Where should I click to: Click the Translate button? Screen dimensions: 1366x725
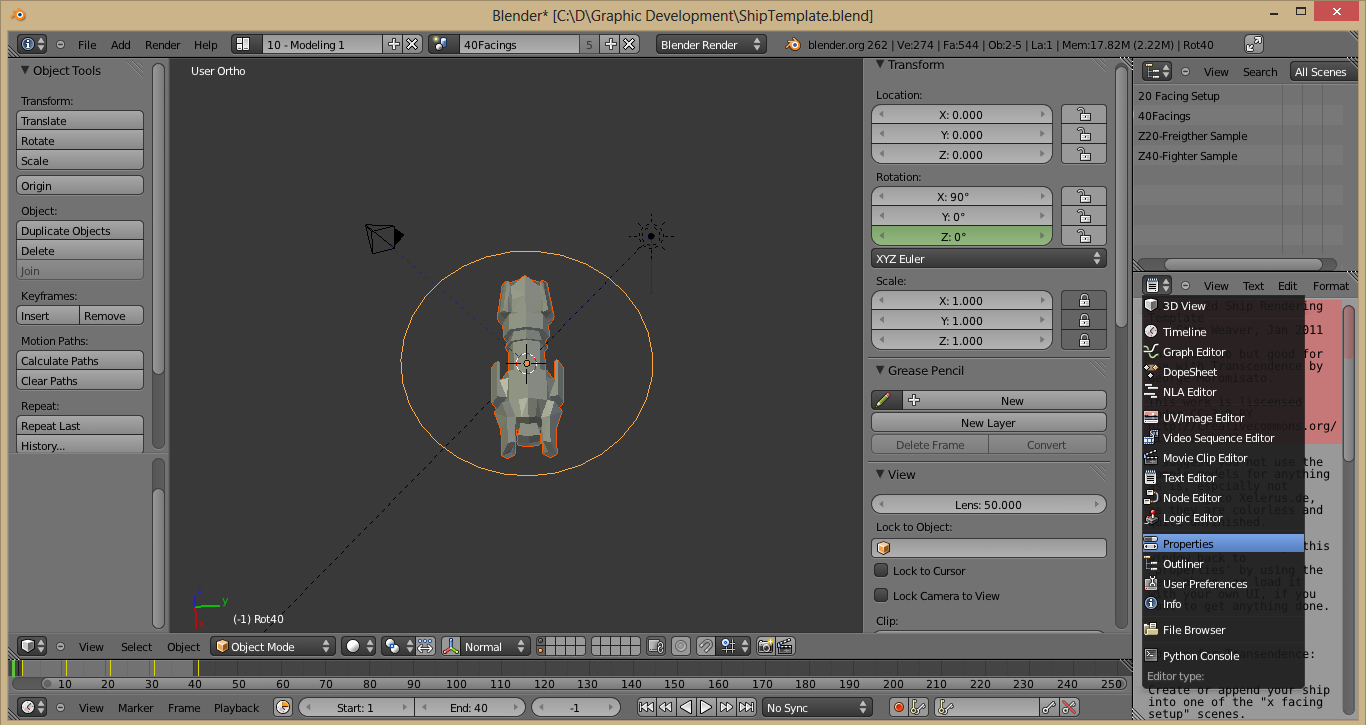(80, 120)
